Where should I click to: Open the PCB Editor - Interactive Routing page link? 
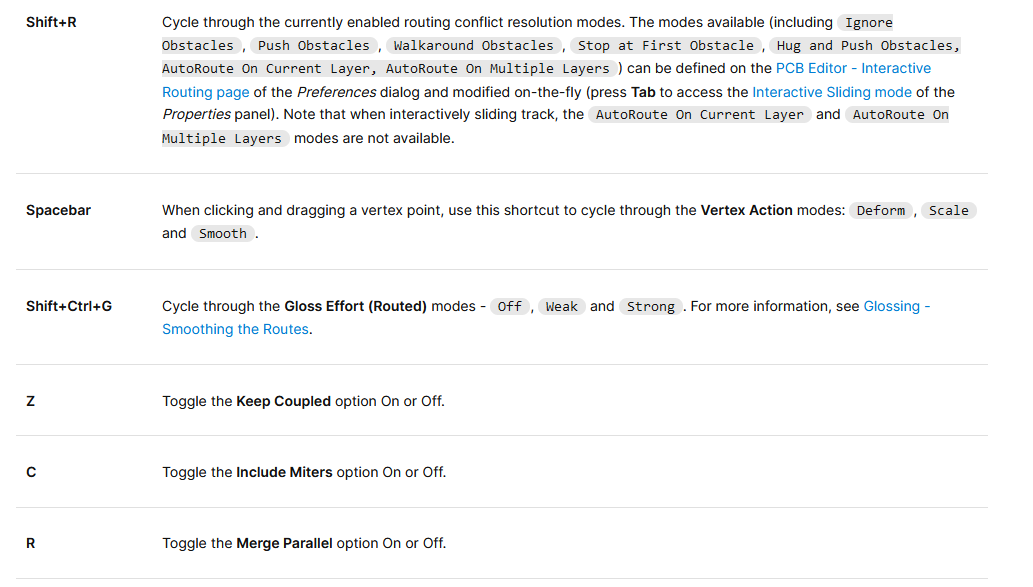pos(853,68)
